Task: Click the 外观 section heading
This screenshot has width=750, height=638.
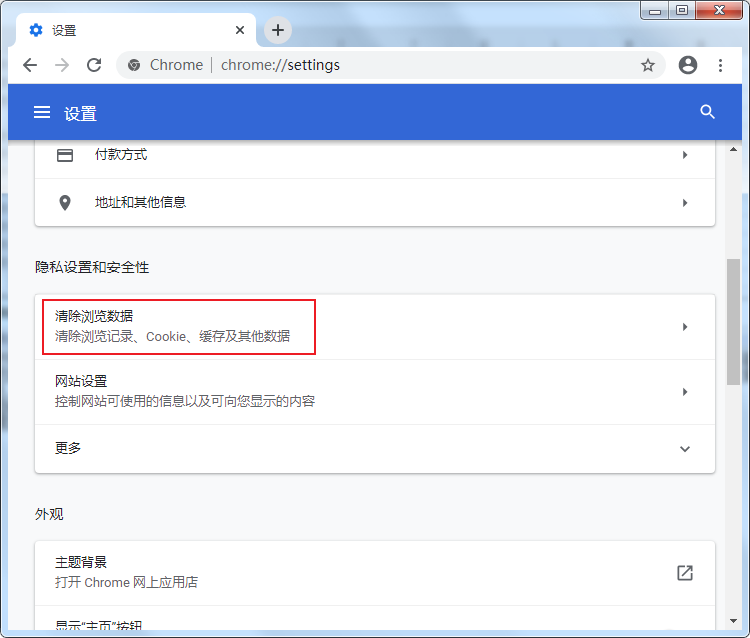Action: pos(49,514)
